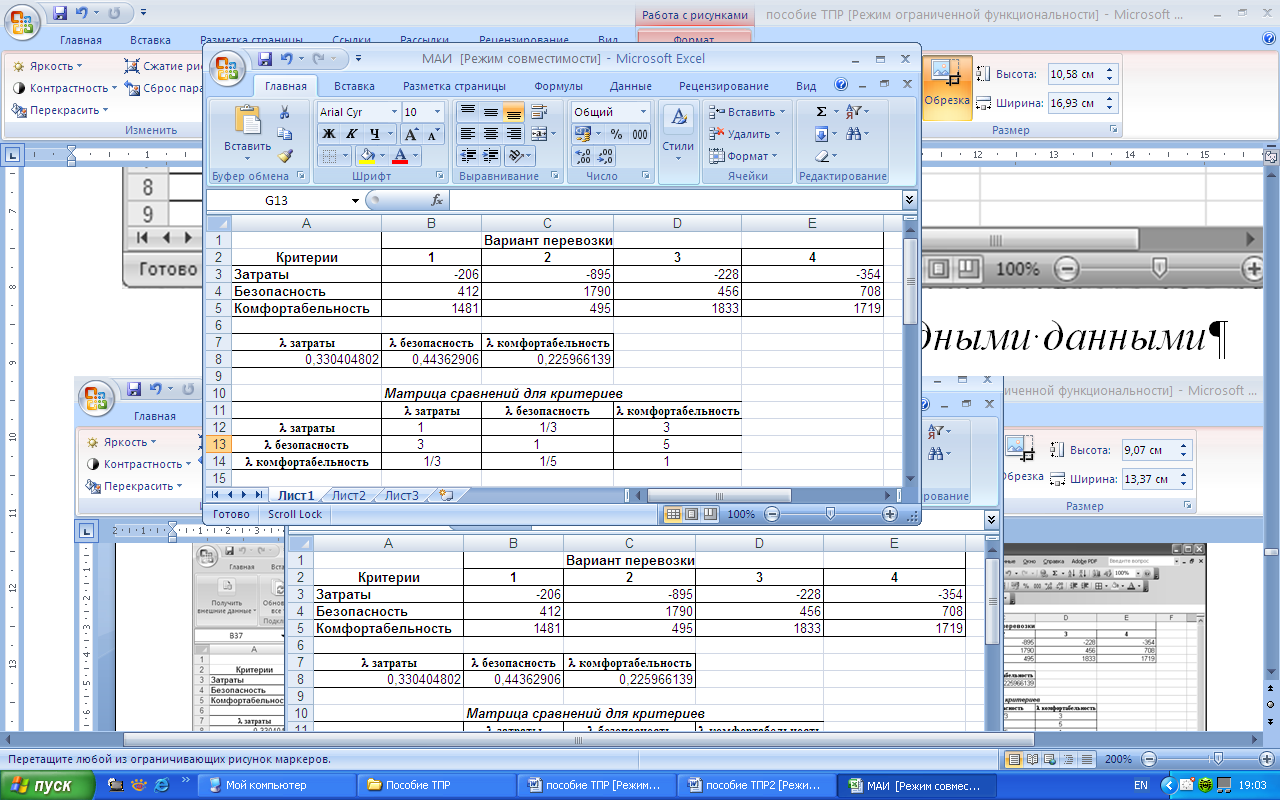This screenshot has width=1280, height=800.
Task: Open Формулы tab in Excel ribbon
Action: tap(558, 86)
